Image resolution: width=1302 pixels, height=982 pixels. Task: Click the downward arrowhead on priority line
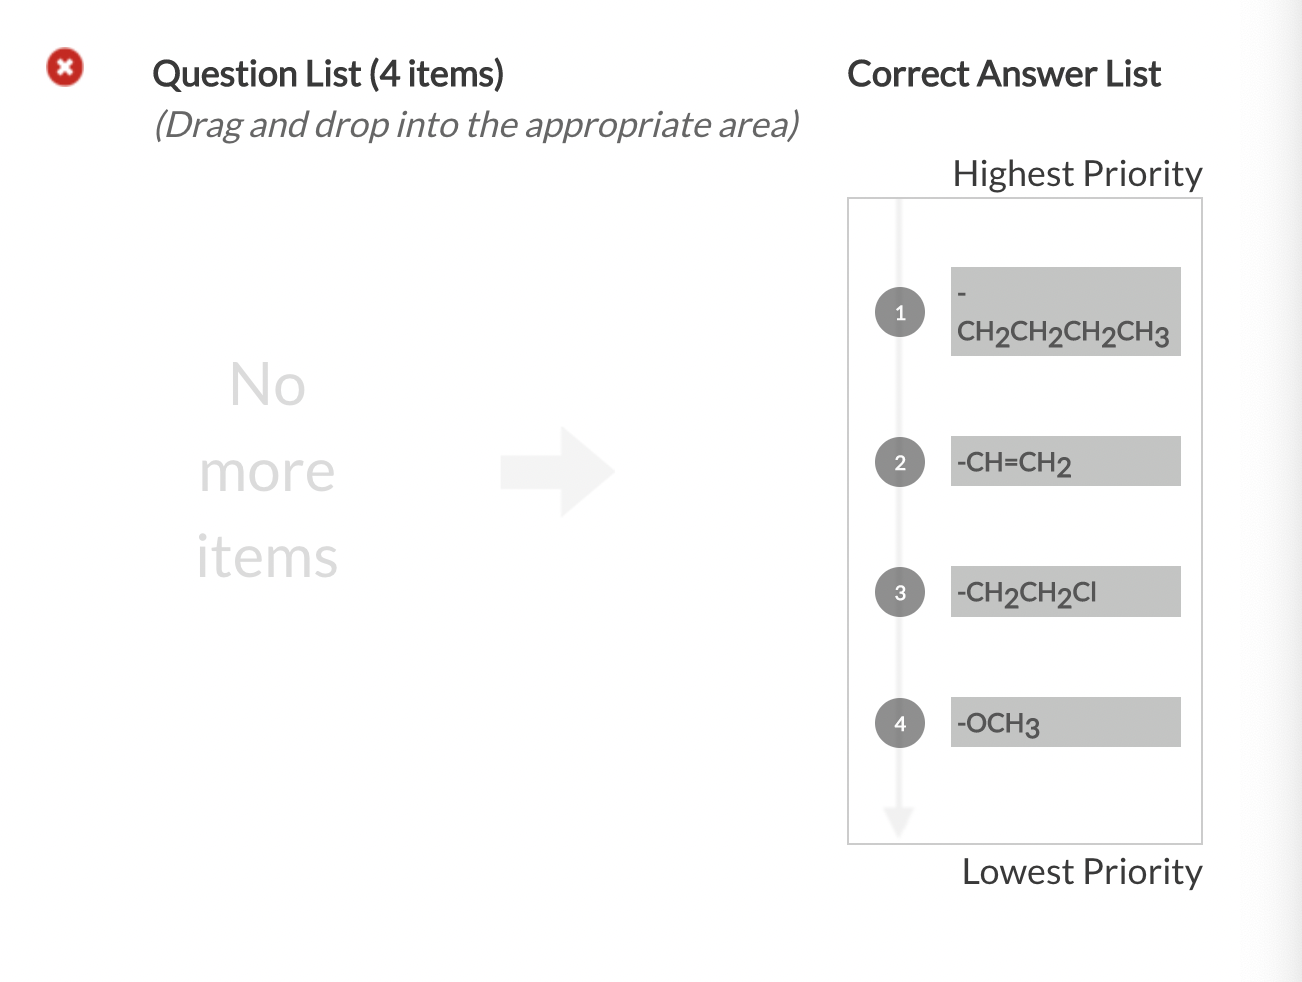899,821
